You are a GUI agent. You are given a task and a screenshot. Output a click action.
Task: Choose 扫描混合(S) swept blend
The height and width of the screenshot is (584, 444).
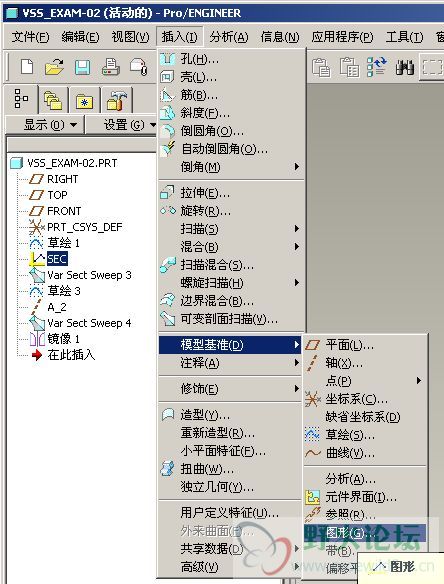coord(232,265)
